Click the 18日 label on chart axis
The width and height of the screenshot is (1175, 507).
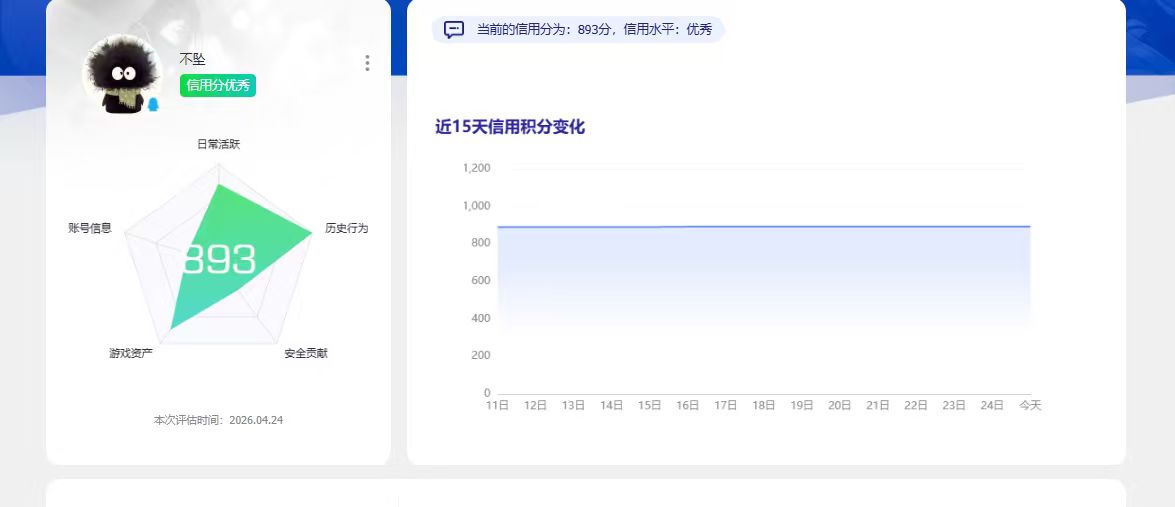coord(764,405)
